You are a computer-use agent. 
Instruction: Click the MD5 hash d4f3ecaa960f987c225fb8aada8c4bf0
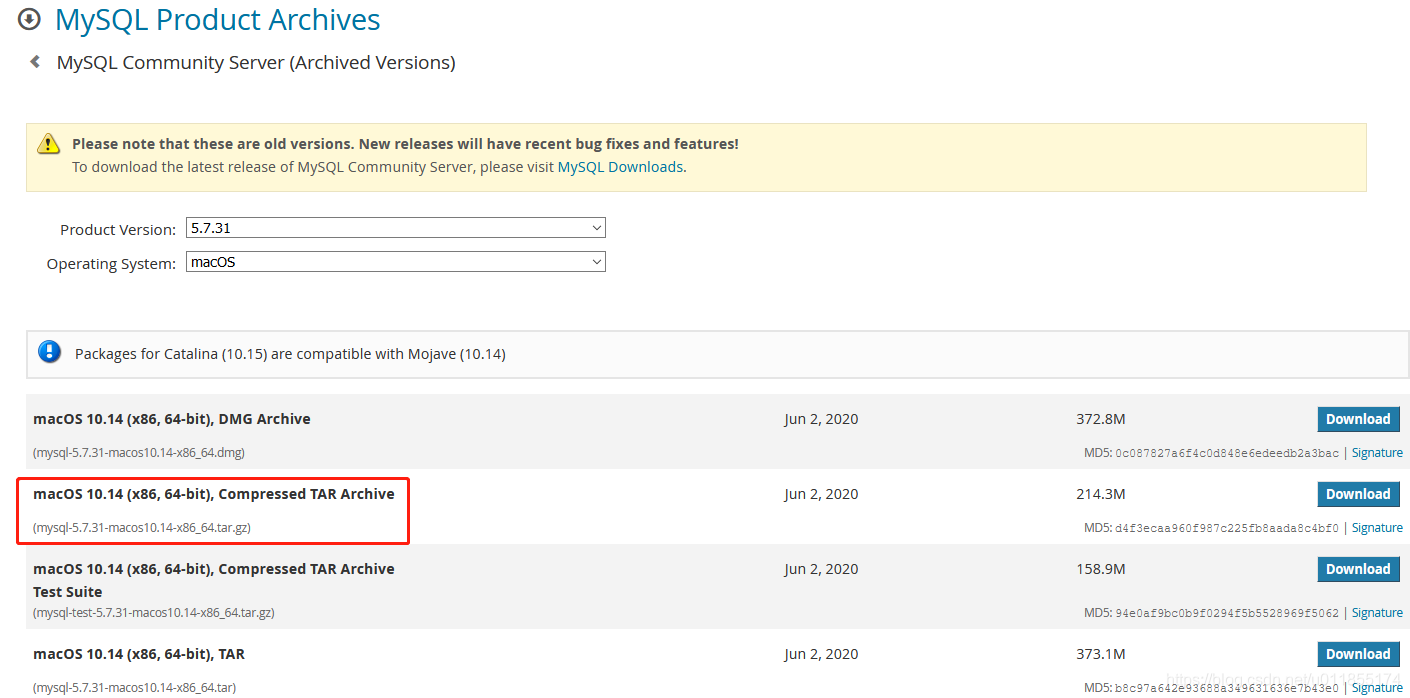click(x=1227, y=528)
